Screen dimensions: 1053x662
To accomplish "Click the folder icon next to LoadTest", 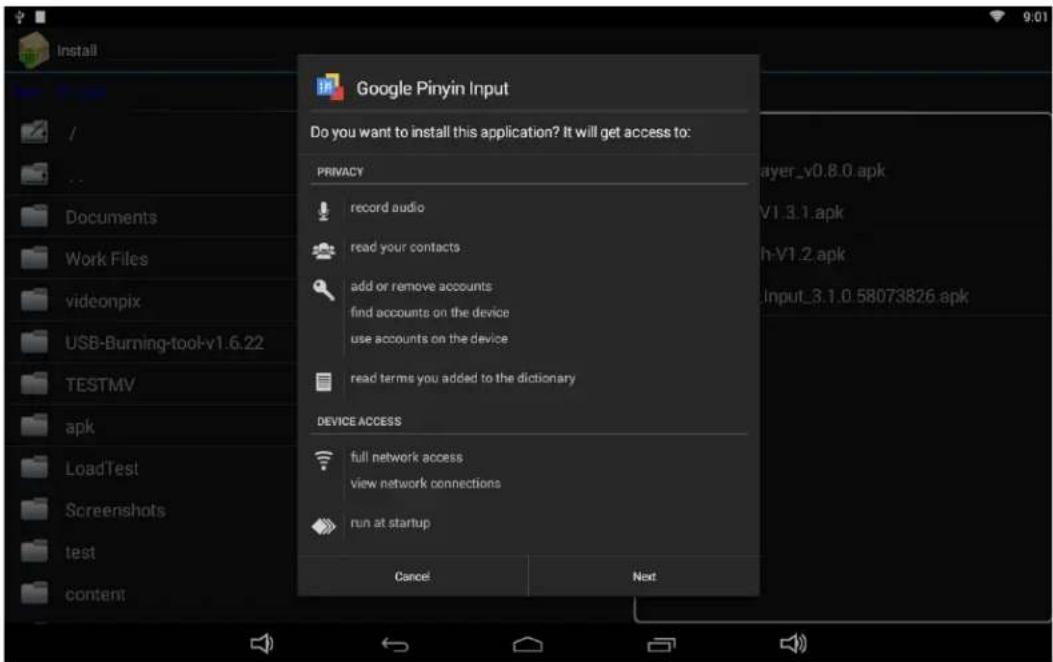I will (34, 467).
